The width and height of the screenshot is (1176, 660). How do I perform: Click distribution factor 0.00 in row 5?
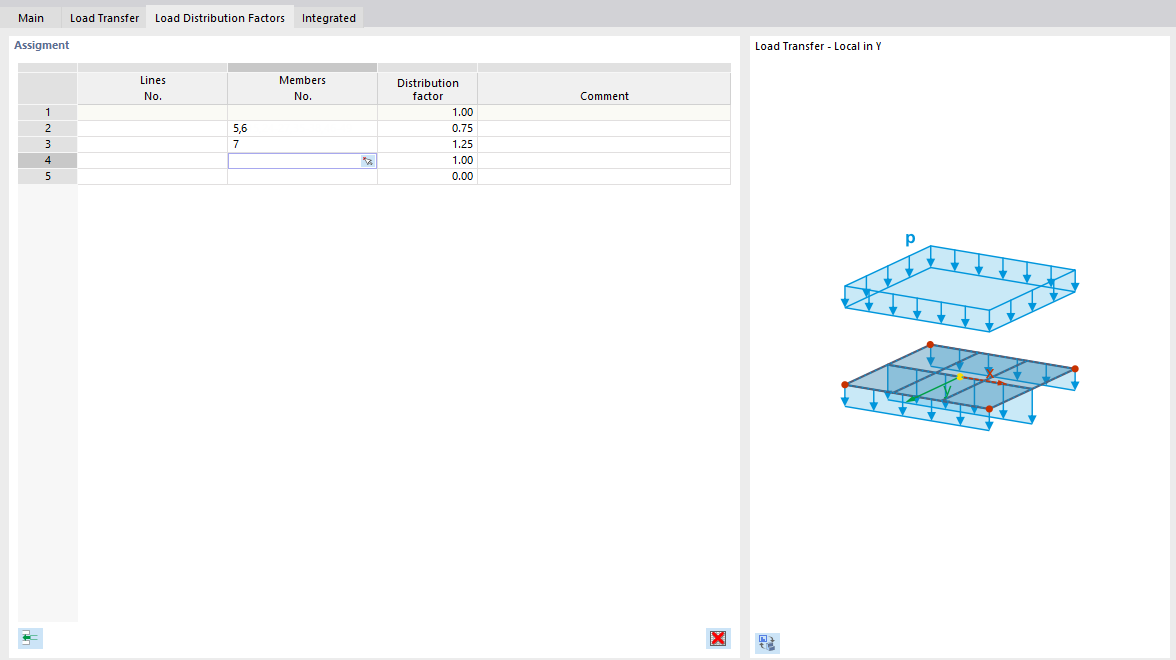(428, 176)
